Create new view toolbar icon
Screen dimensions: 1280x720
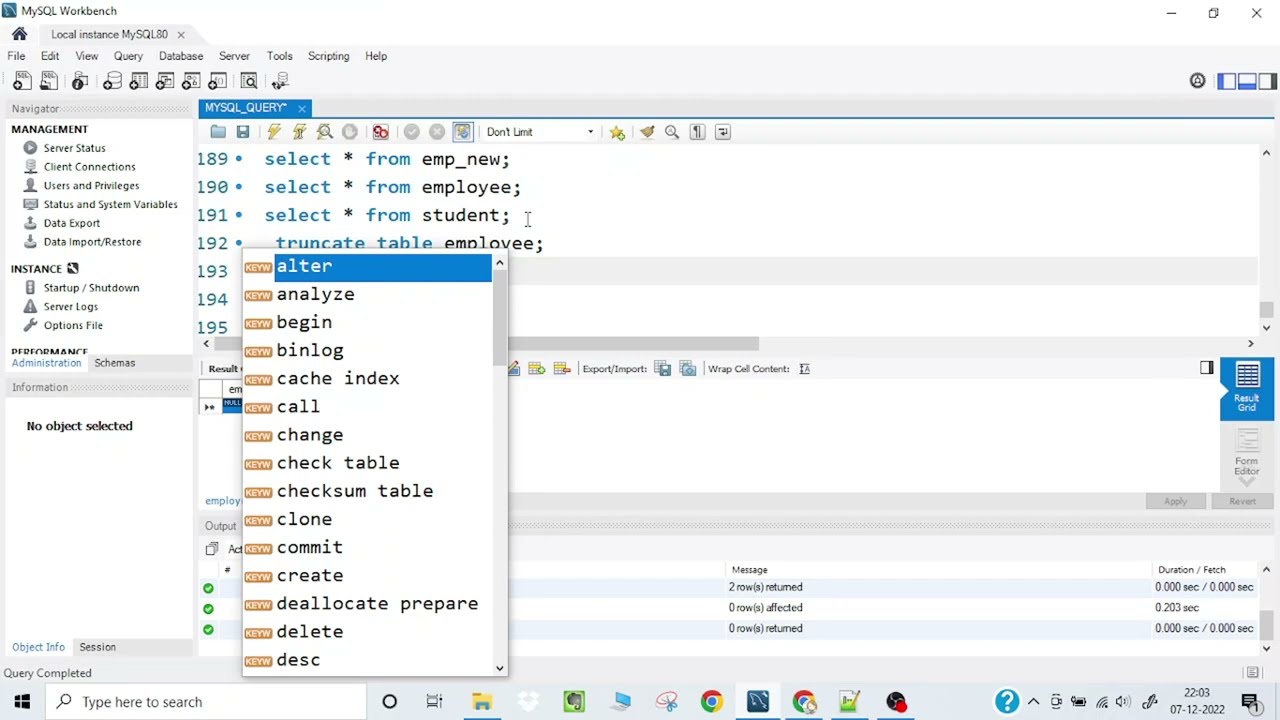click(x=164, y=81)
